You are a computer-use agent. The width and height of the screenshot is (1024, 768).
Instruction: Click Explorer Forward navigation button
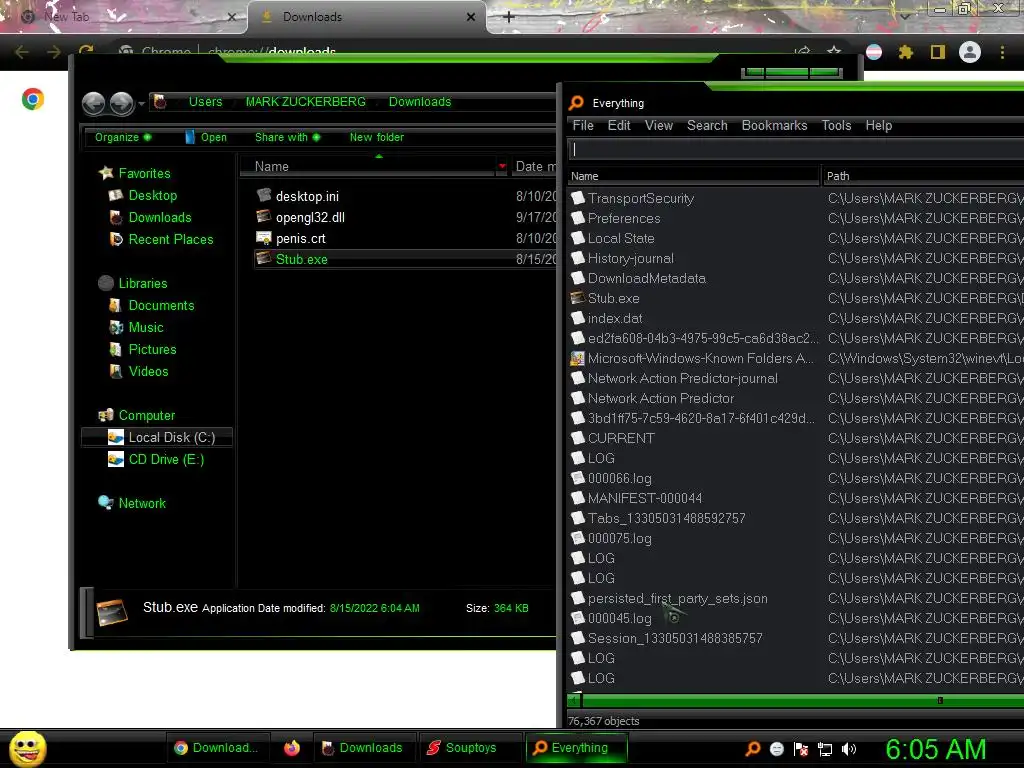coord(121,103)
